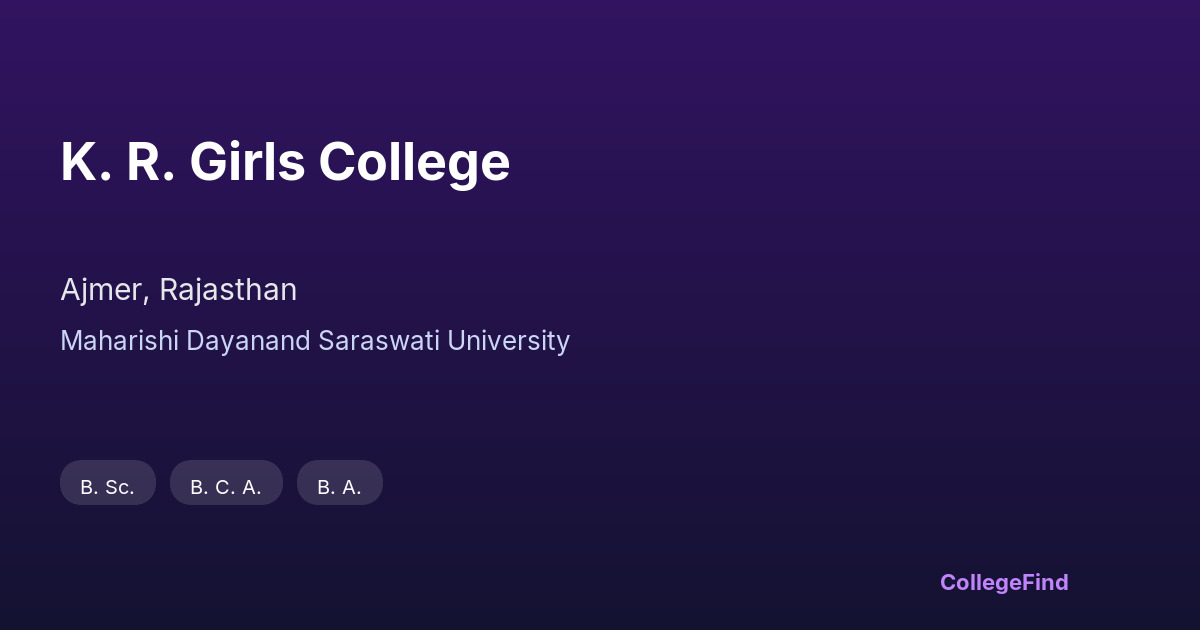Click the word "Girls" in the title

(247, 162)
